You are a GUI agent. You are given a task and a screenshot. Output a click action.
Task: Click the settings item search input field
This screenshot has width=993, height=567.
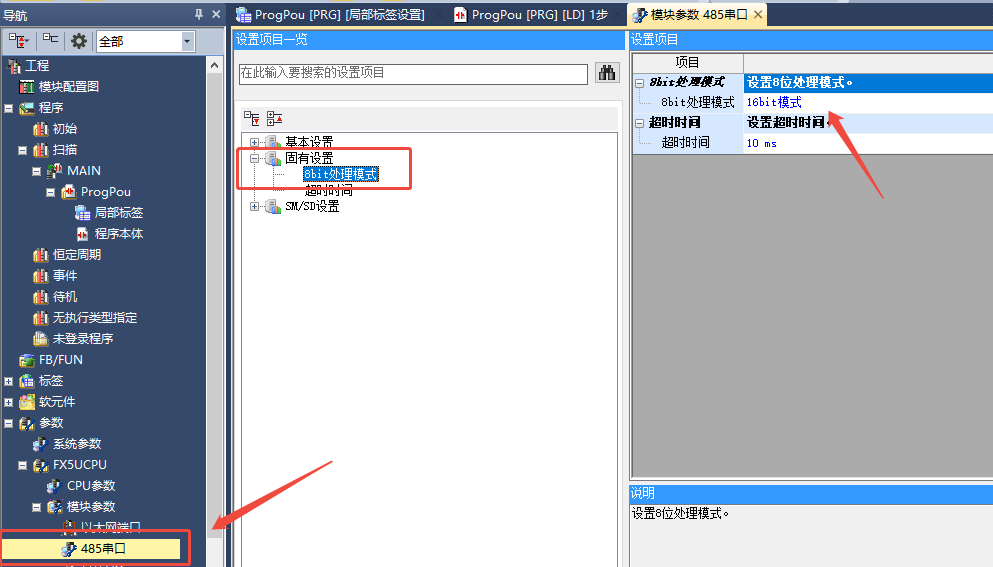click(412, 73)
